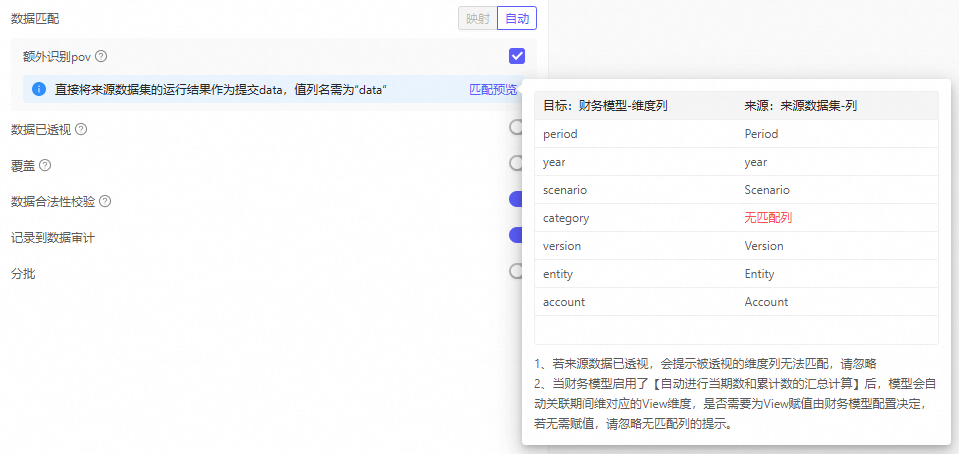Open the 匹配预览 link
Image resolution: width=959 pixels, height=454 pixels.
pyautogui.click(x=492, y=90)
